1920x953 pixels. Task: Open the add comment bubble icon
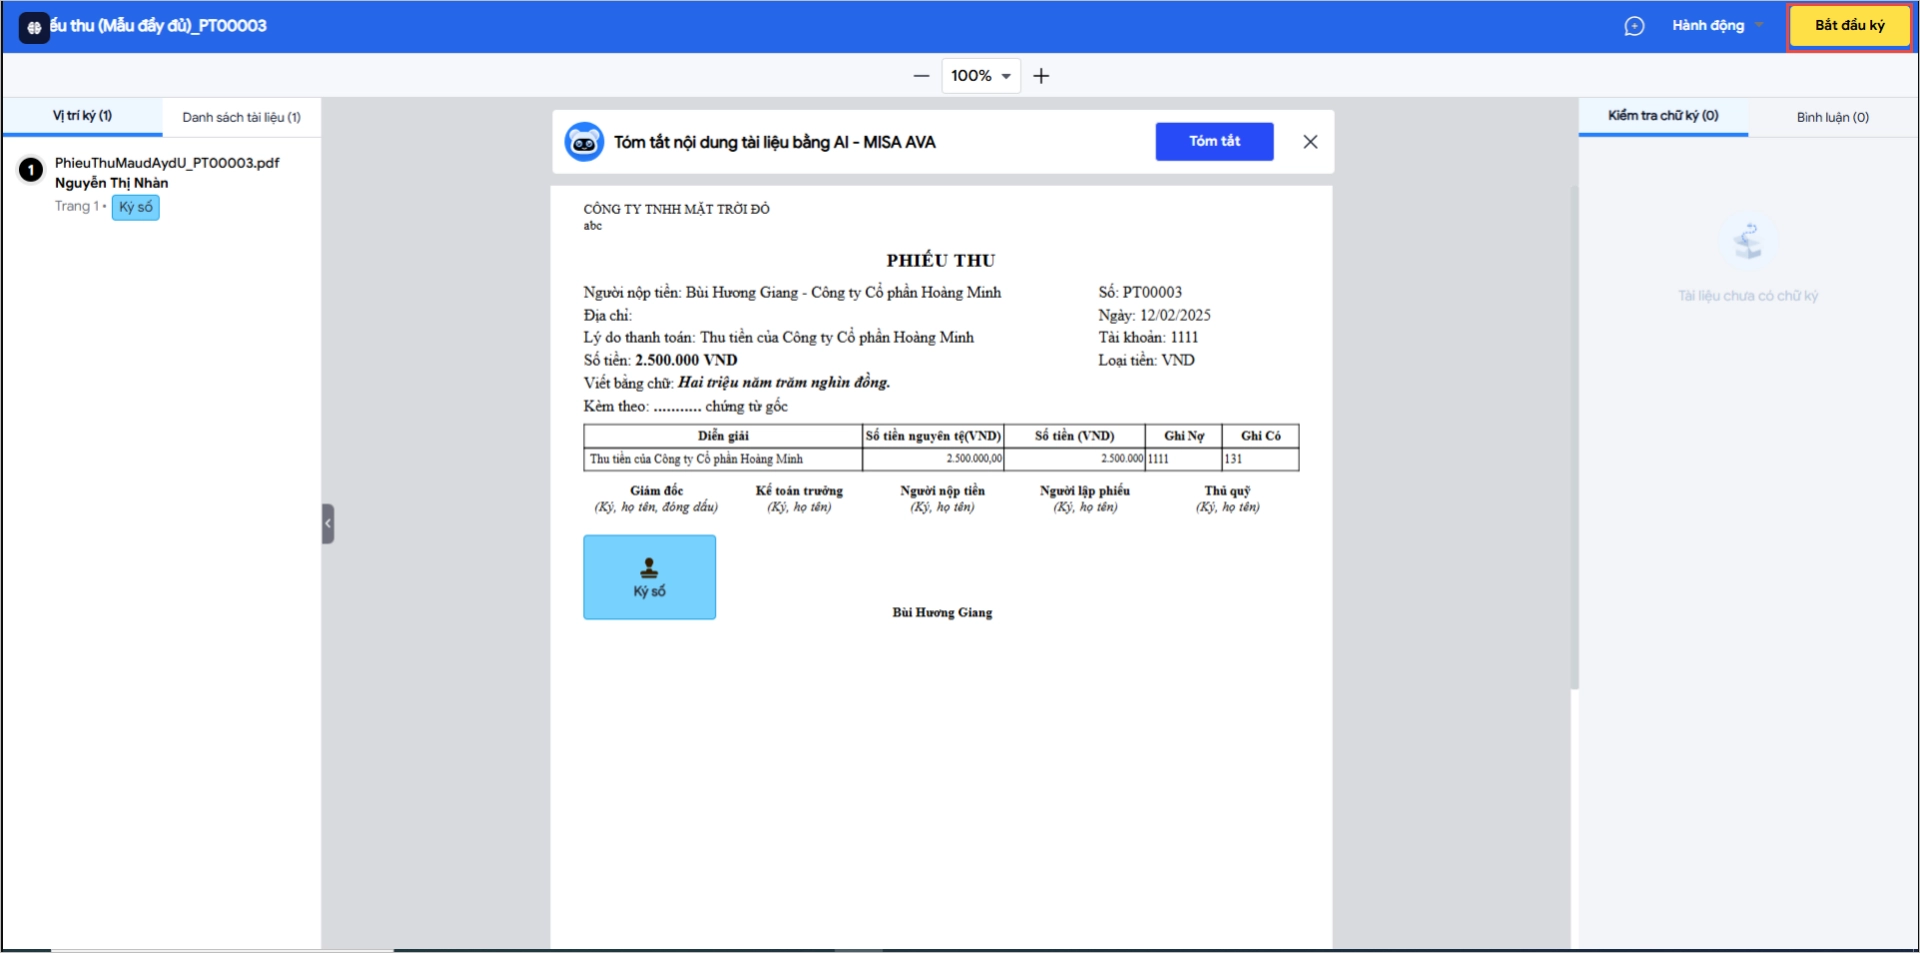[x=1634, y=26]
